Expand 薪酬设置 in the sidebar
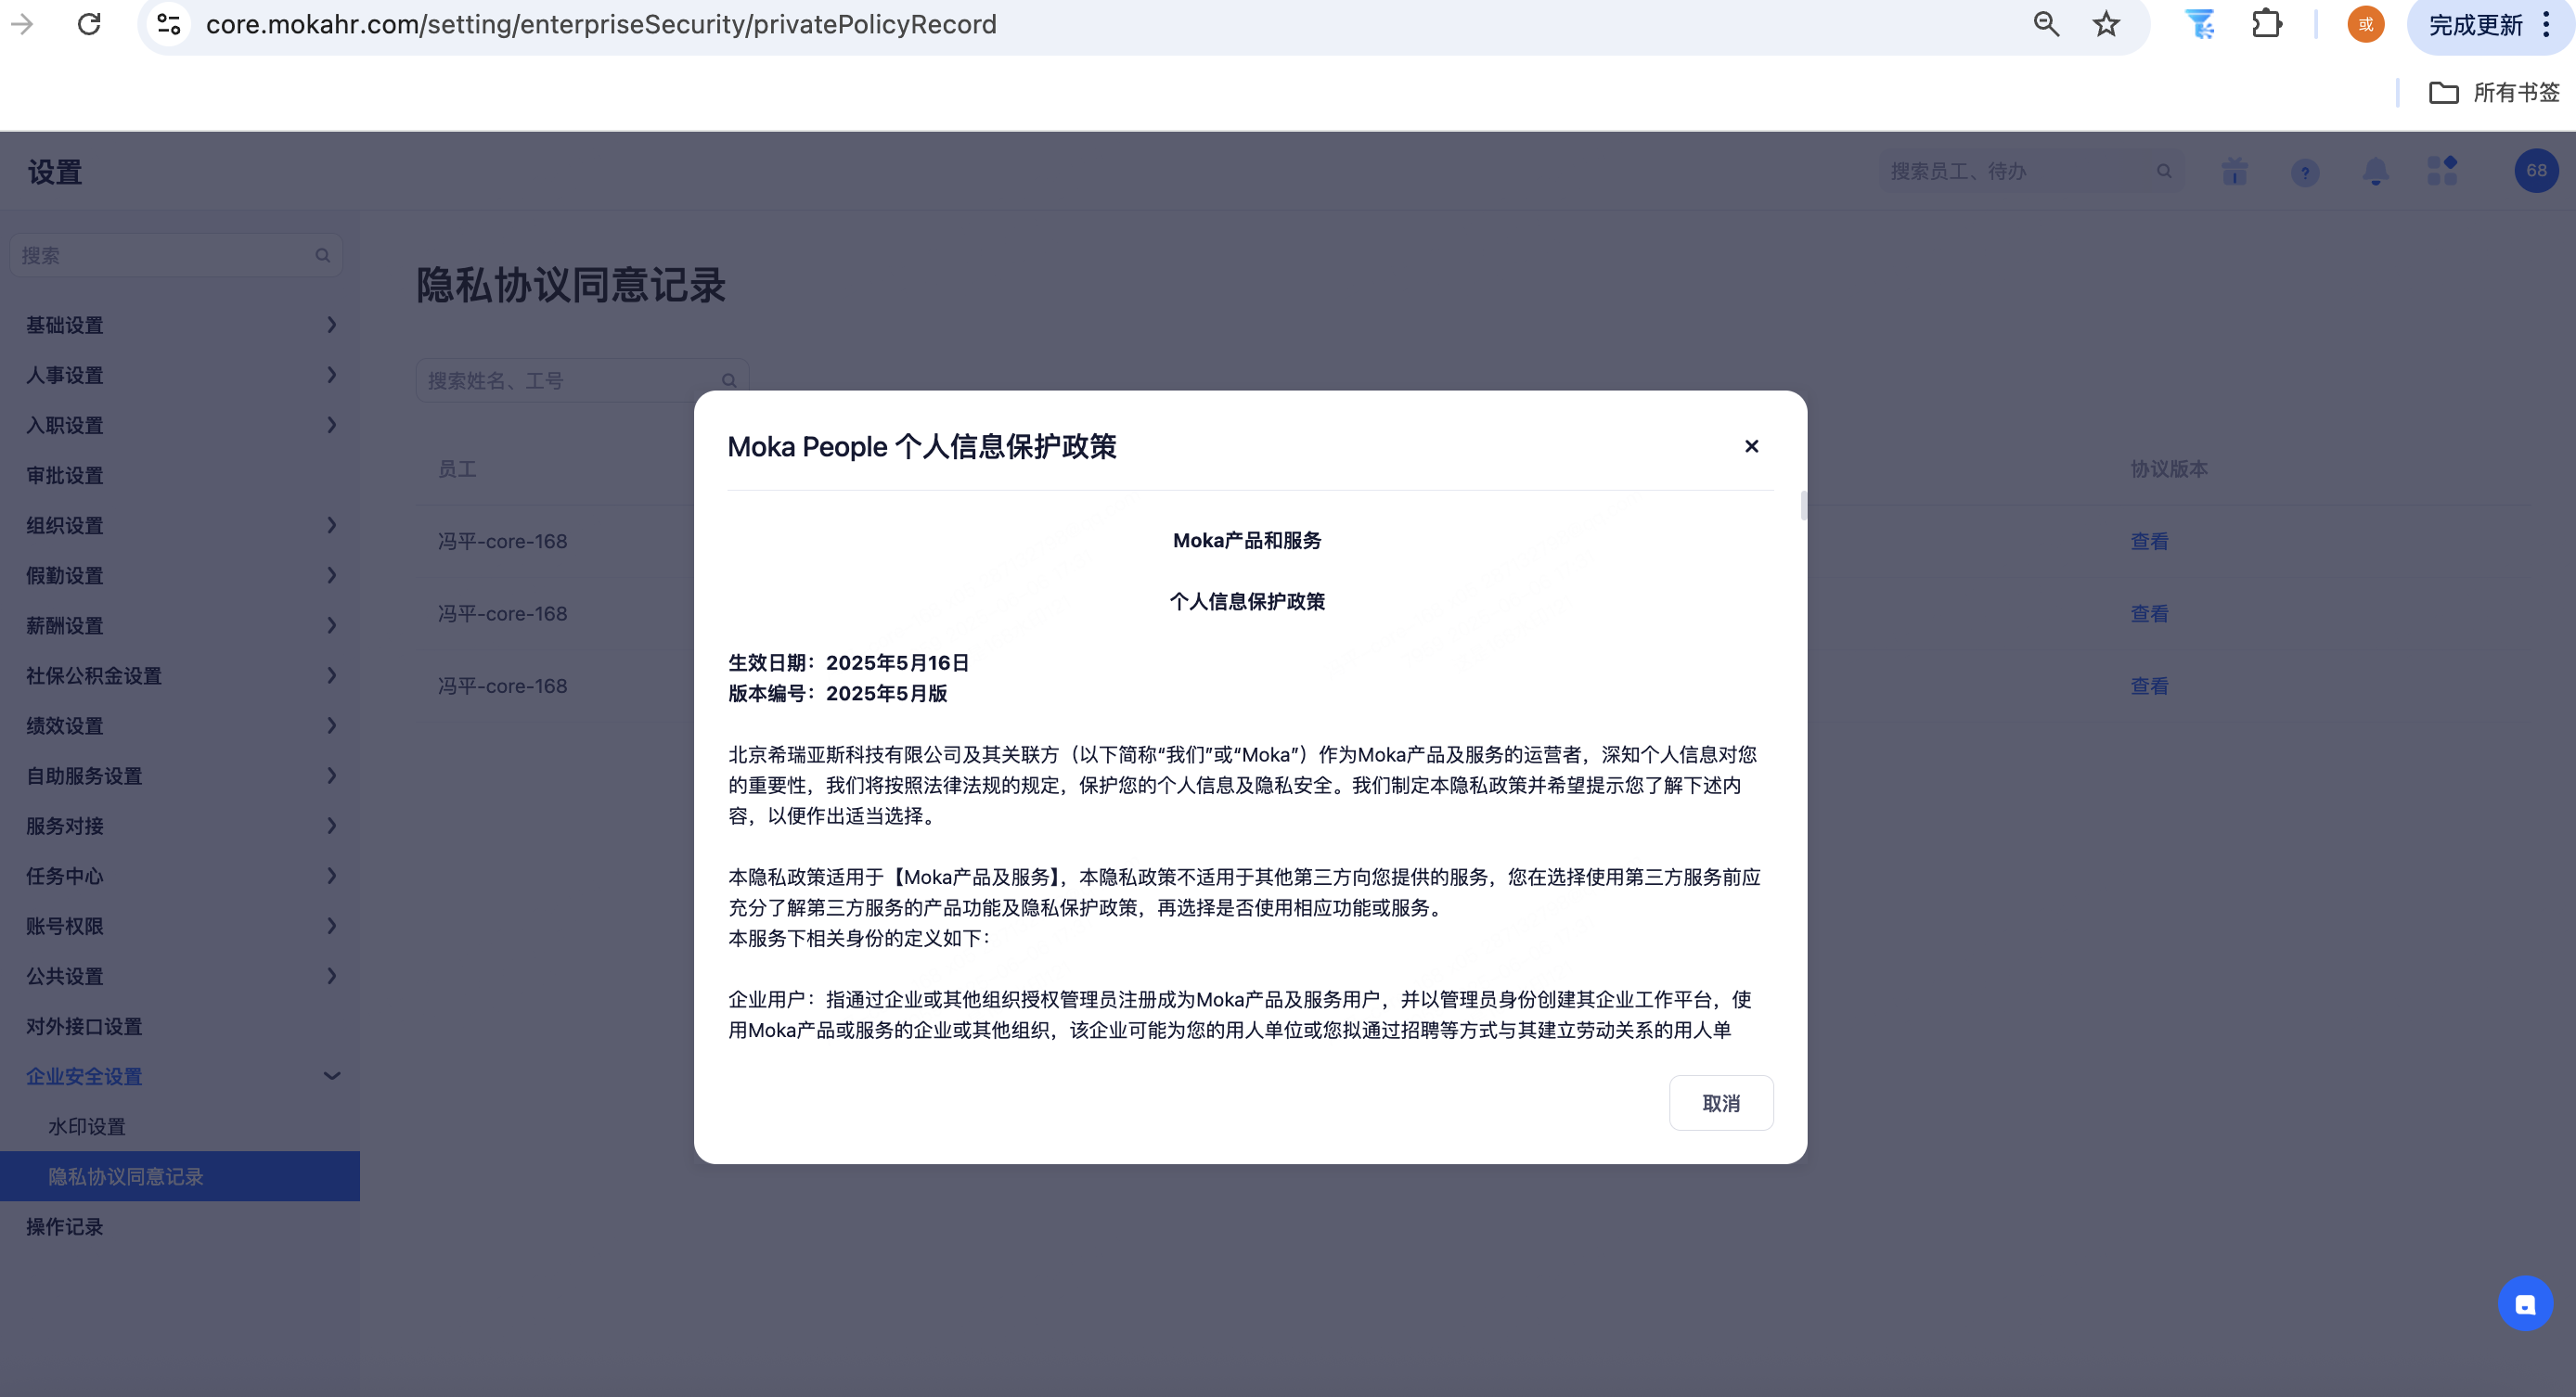 tap(180, 625)
